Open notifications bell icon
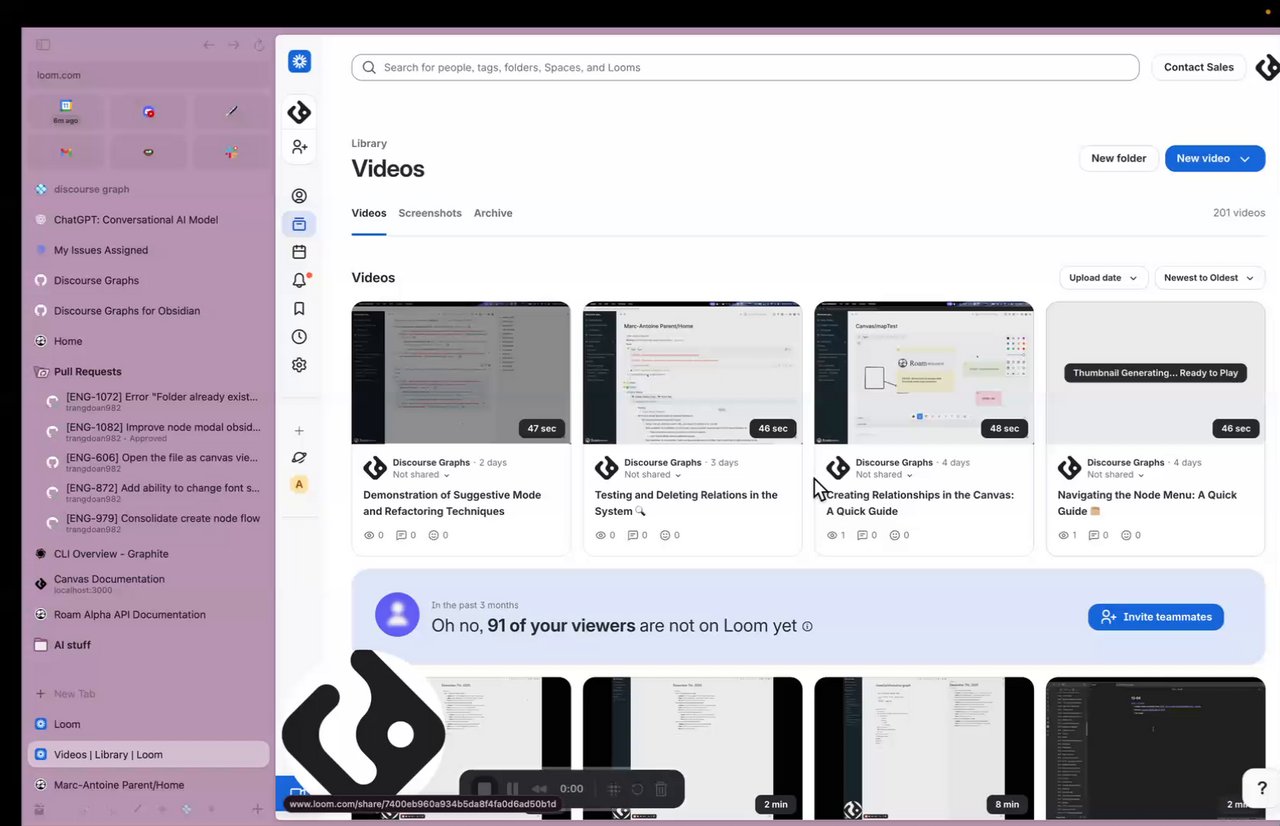 [299, 280]
